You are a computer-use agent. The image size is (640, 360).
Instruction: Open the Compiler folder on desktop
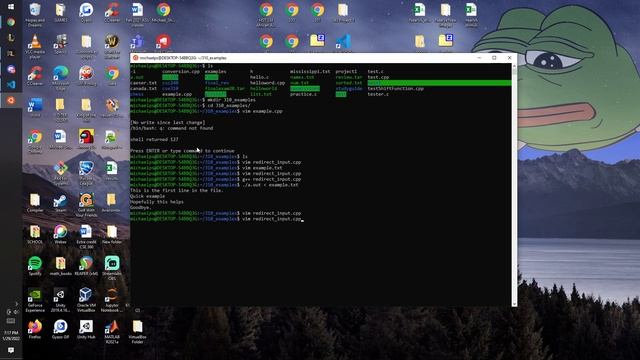tap(35, 202)
